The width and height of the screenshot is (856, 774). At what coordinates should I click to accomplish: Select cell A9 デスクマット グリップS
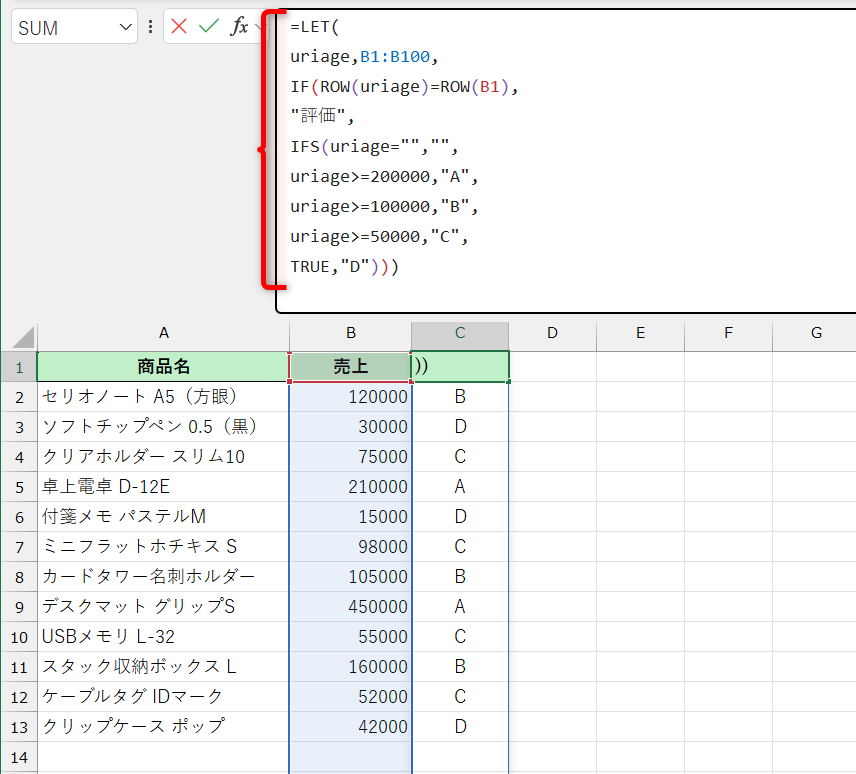pyautogui.click(x=163, y=606)
